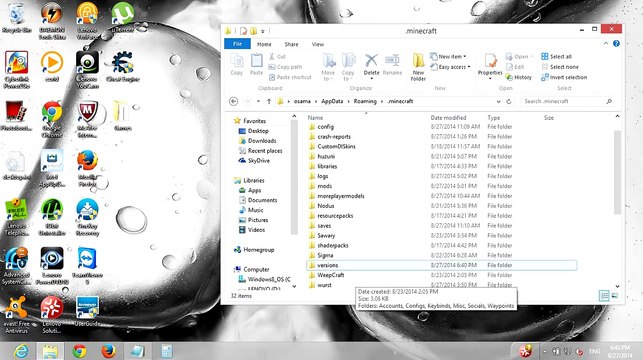Screen dimensions: 643x360
Task: Click the osama breadcrumb in address bar
Action: pyautogui.click(x=302, y=101)
